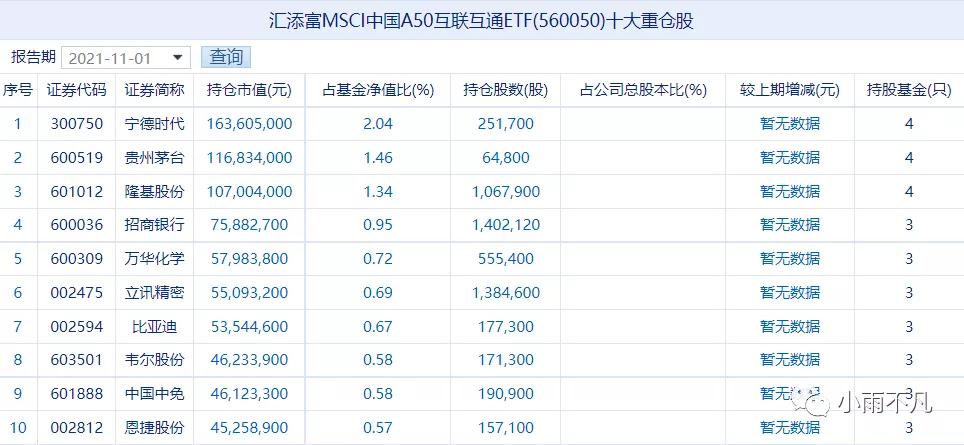Select 占公司总股本比(%) column header
The height and width of the screenshot is (445, 964).
(x=643, y=90)
